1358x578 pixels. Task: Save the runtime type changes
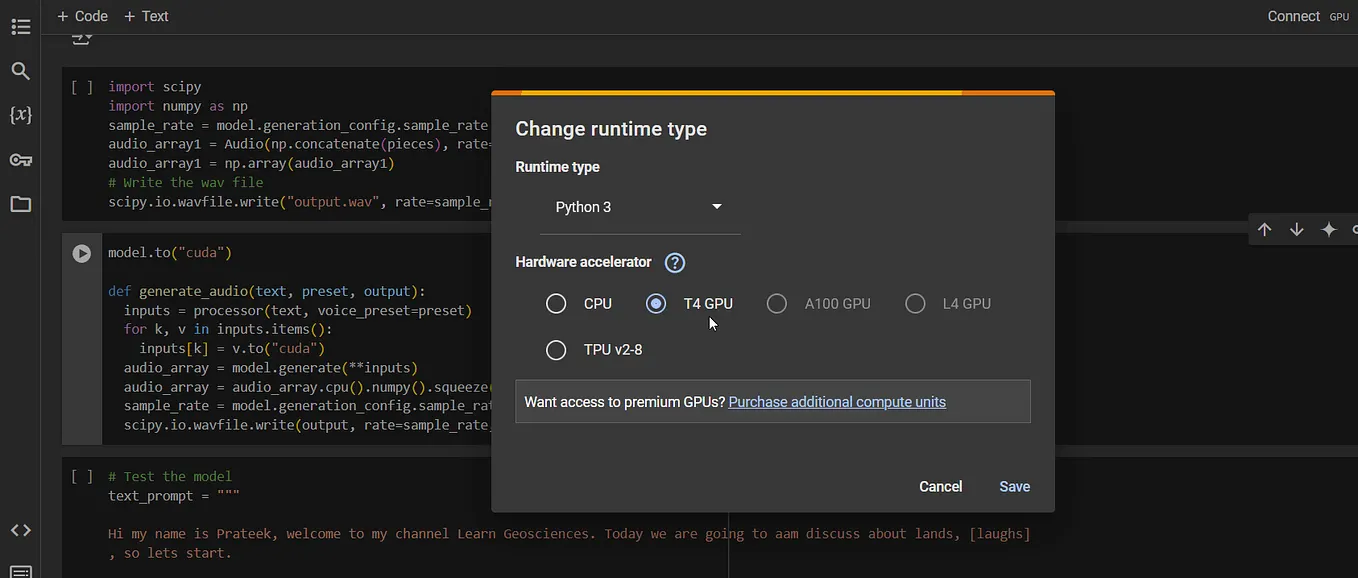(1014, 486)
